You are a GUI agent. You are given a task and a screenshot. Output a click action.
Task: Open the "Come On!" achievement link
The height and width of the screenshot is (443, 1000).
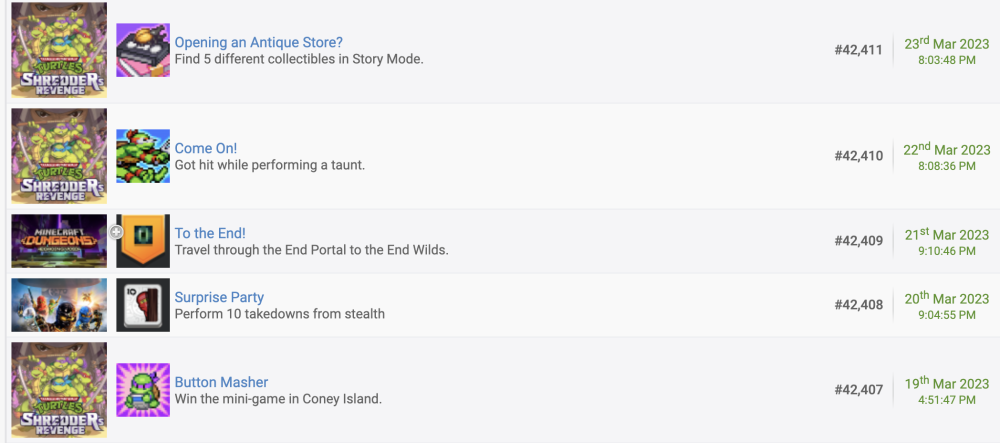[x=206, y=148]
